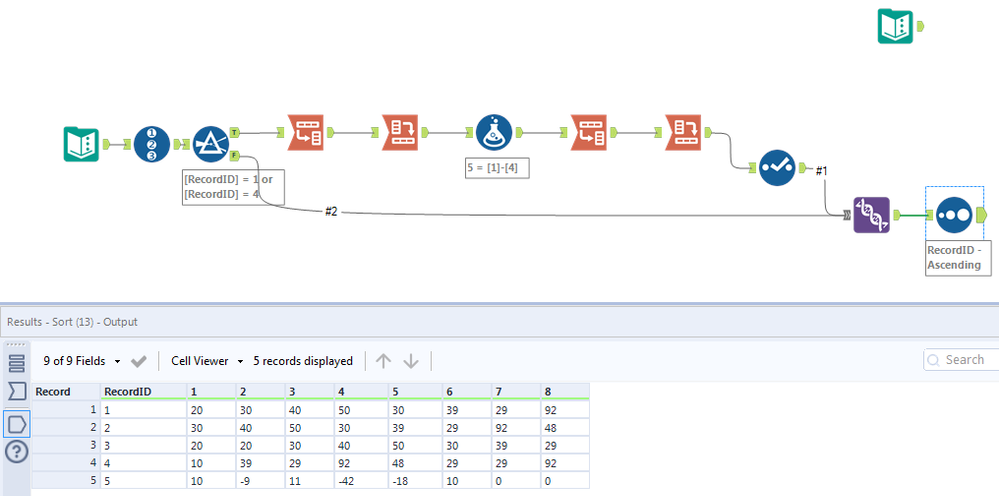Click the Results search box

[x=961, y=360]
